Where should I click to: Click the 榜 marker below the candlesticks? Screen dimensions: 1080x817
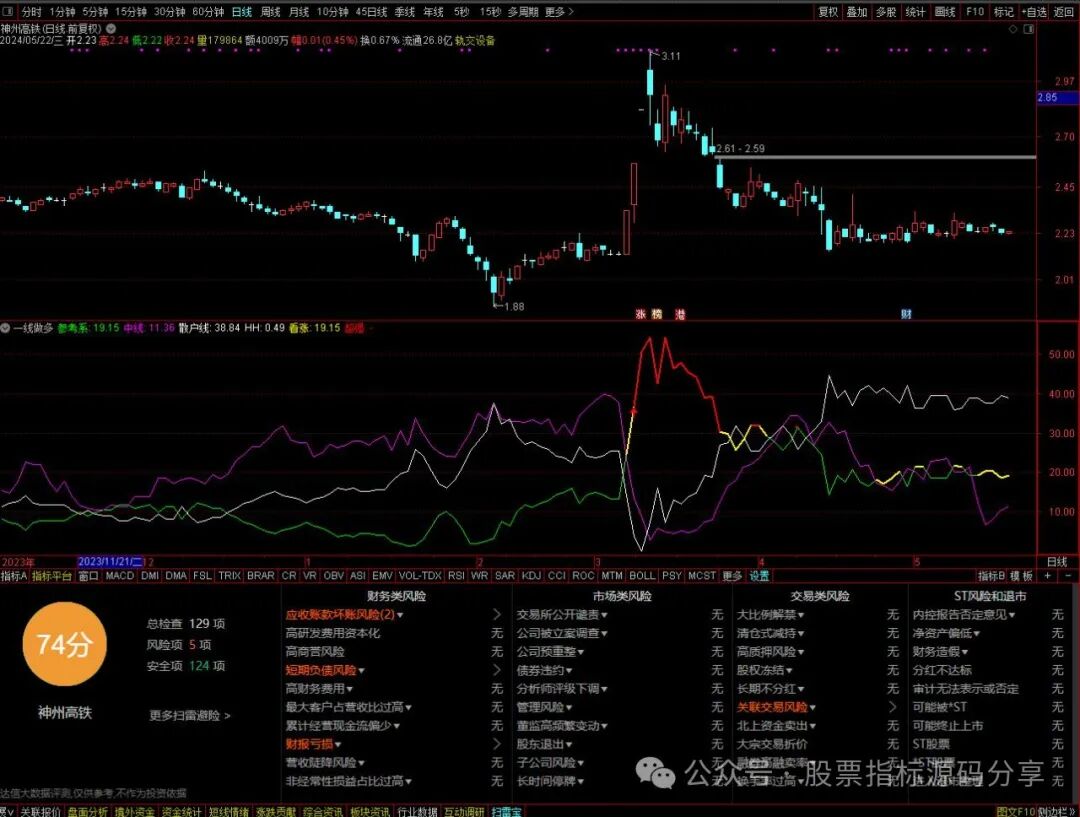[657, 314]
